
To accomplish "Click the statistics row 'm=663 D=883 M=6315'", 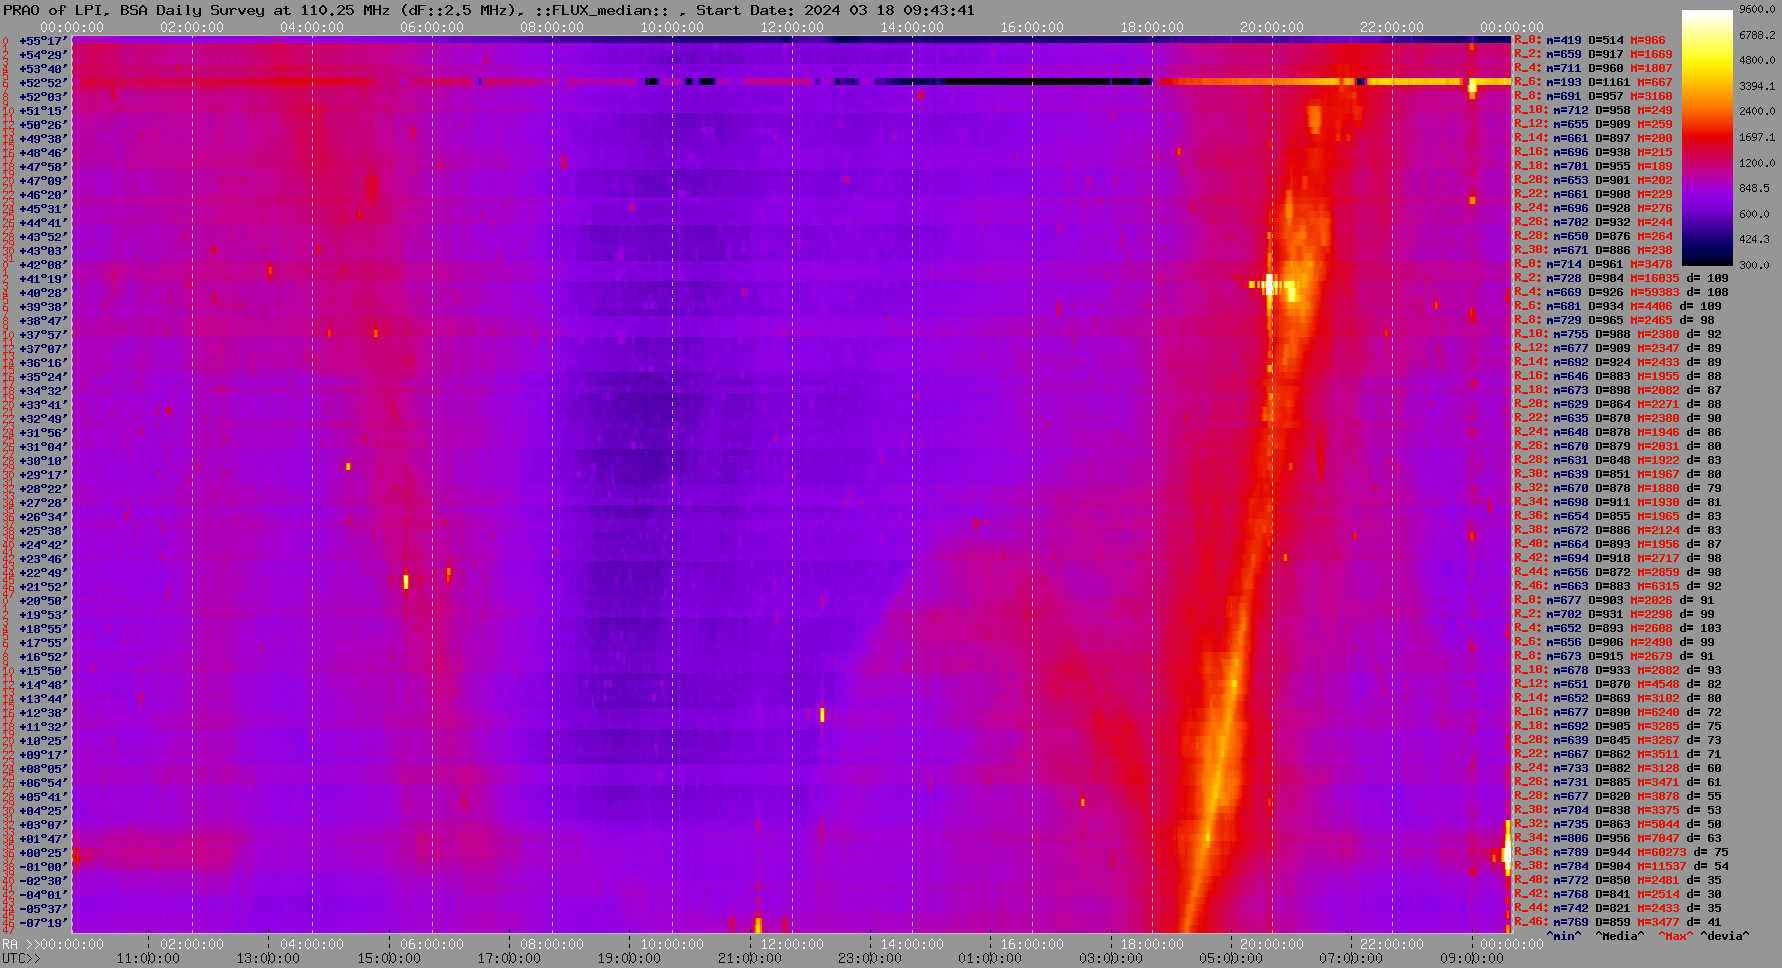I will click(x=1618, y=587).
